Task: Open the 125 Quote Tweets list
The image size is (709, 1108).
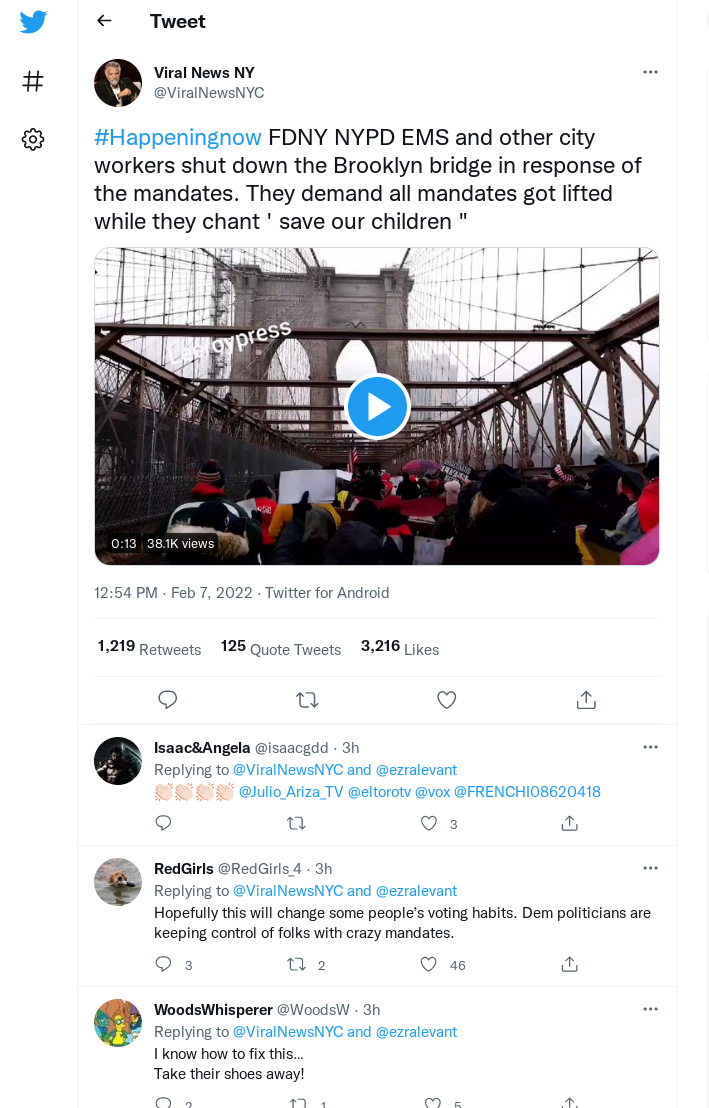Action: coord(281,647)
